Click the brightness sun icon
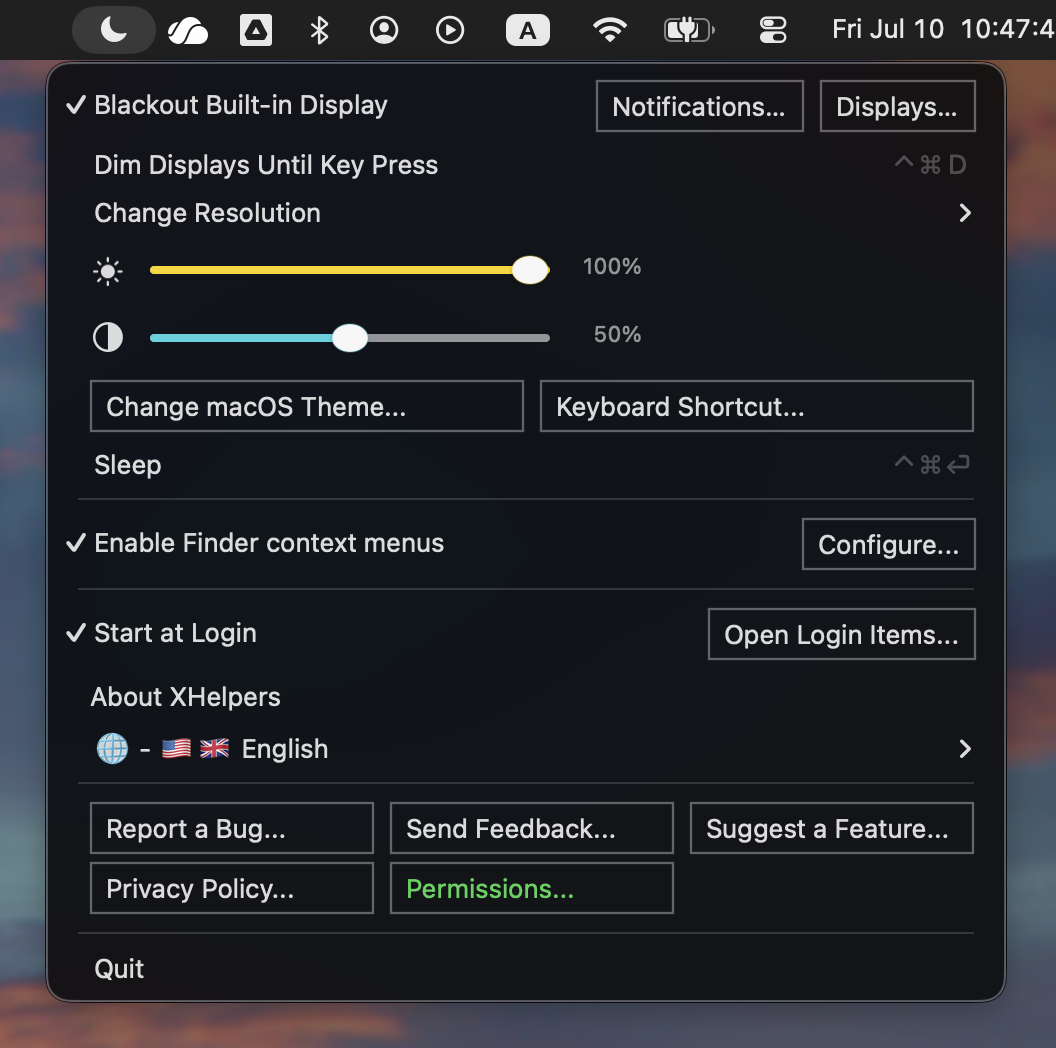The height and width of the screenshot is (1048, 1056). pyautogui.click(x=108, y=271)
